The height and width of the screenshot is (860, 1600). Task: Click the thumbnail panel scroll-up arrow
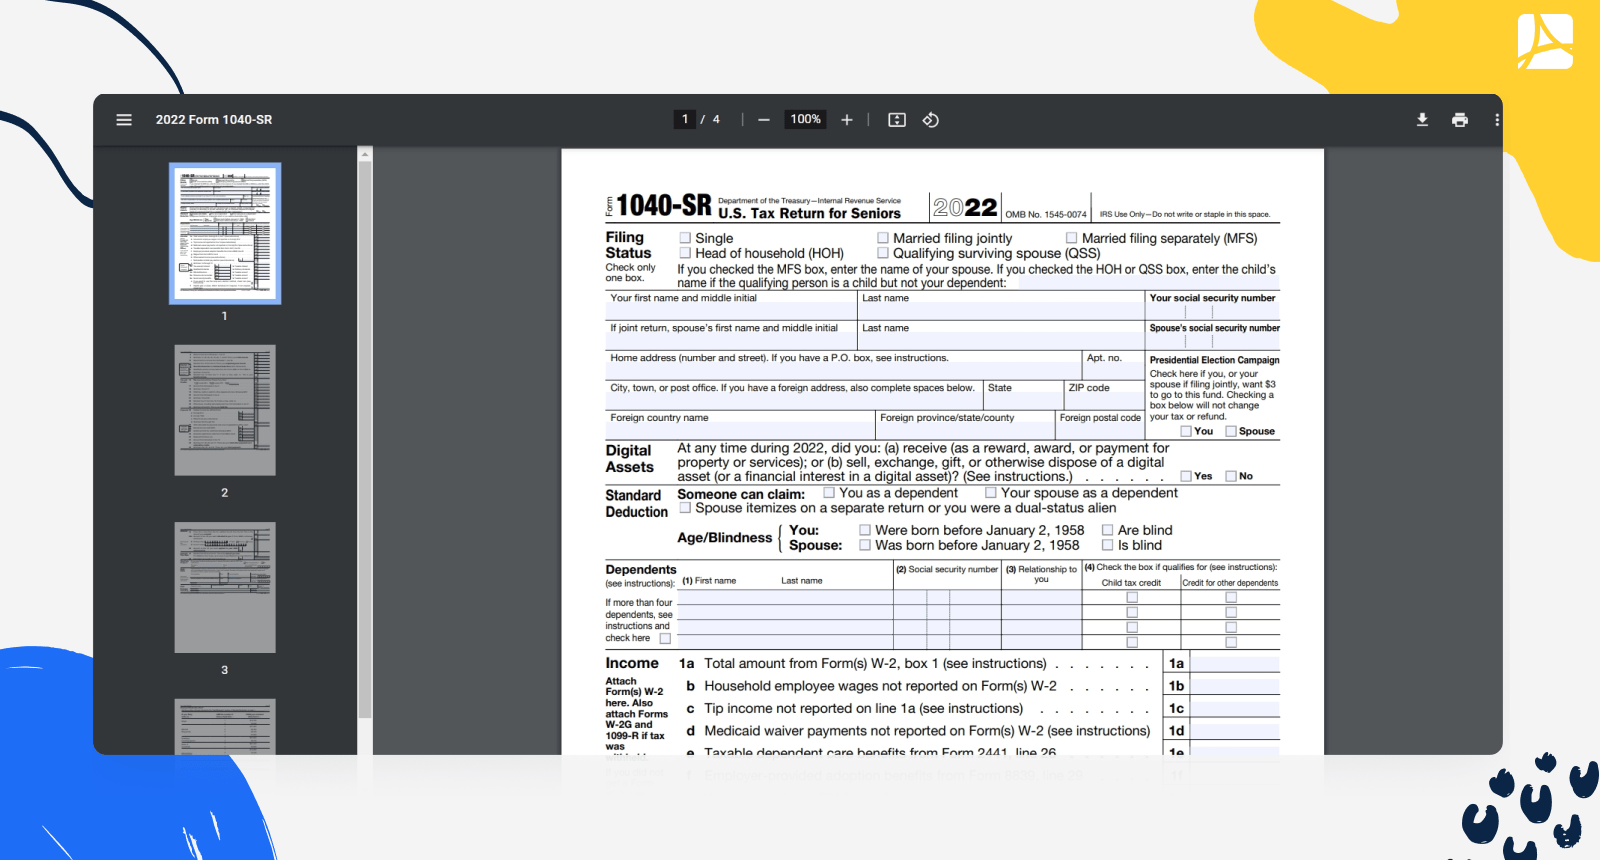365,154
